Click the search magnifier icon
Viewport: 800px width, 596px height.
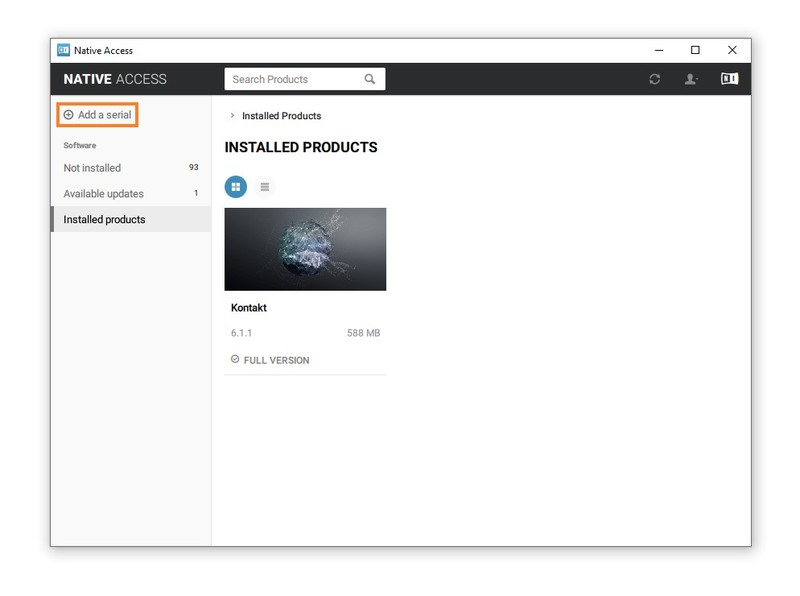pos(370,79)
